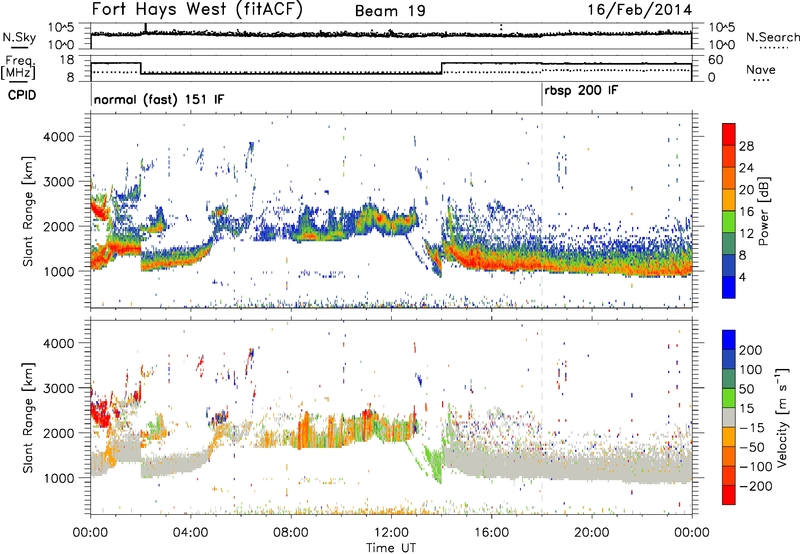Image resolution: width=800 pixels, height=554 pixels.
Task: Select the 'N.Sky' axis label
Action: (19, 37)
